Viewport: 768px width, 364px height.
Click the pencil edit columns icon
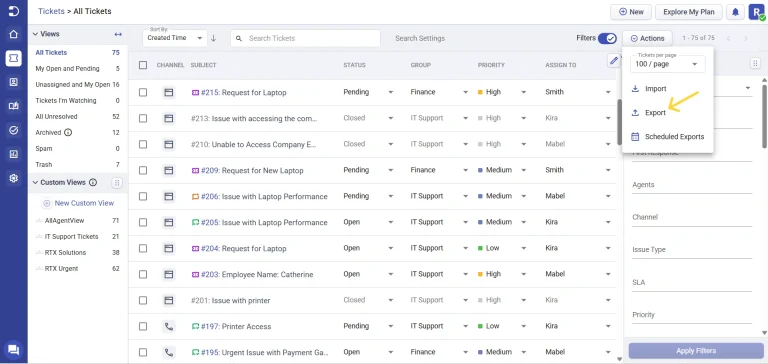[x=614, y=61]
